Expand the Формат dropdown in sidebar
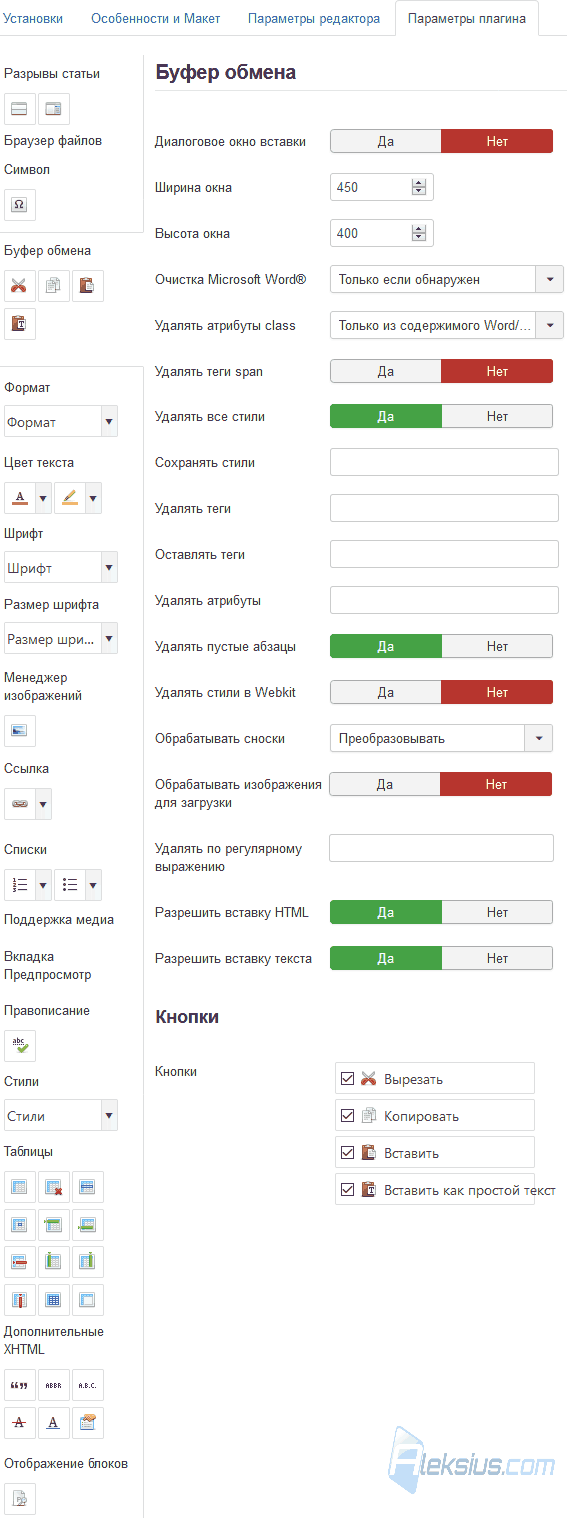Screen dimensions: 567x1518 pos(61,422)
